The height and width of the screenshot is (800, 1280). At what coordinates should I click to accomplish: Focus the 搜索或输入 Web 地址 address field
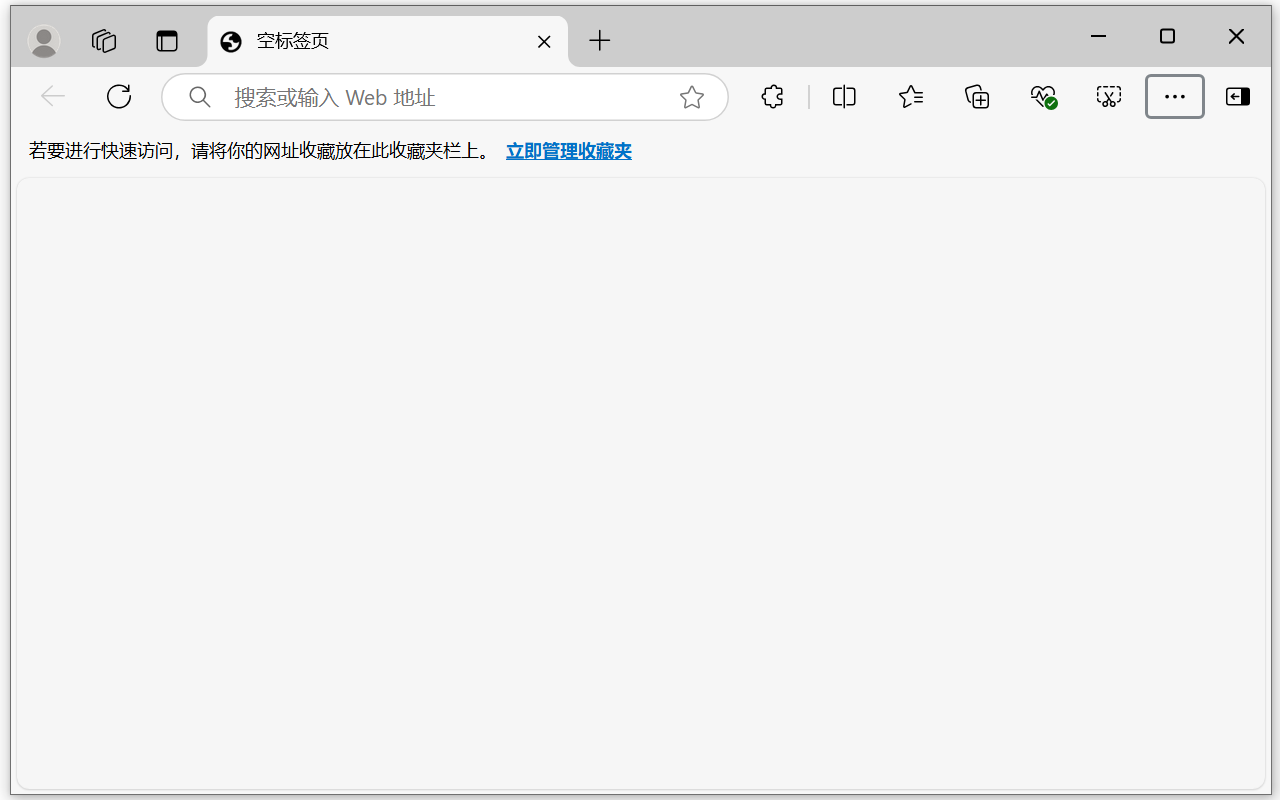445,97
